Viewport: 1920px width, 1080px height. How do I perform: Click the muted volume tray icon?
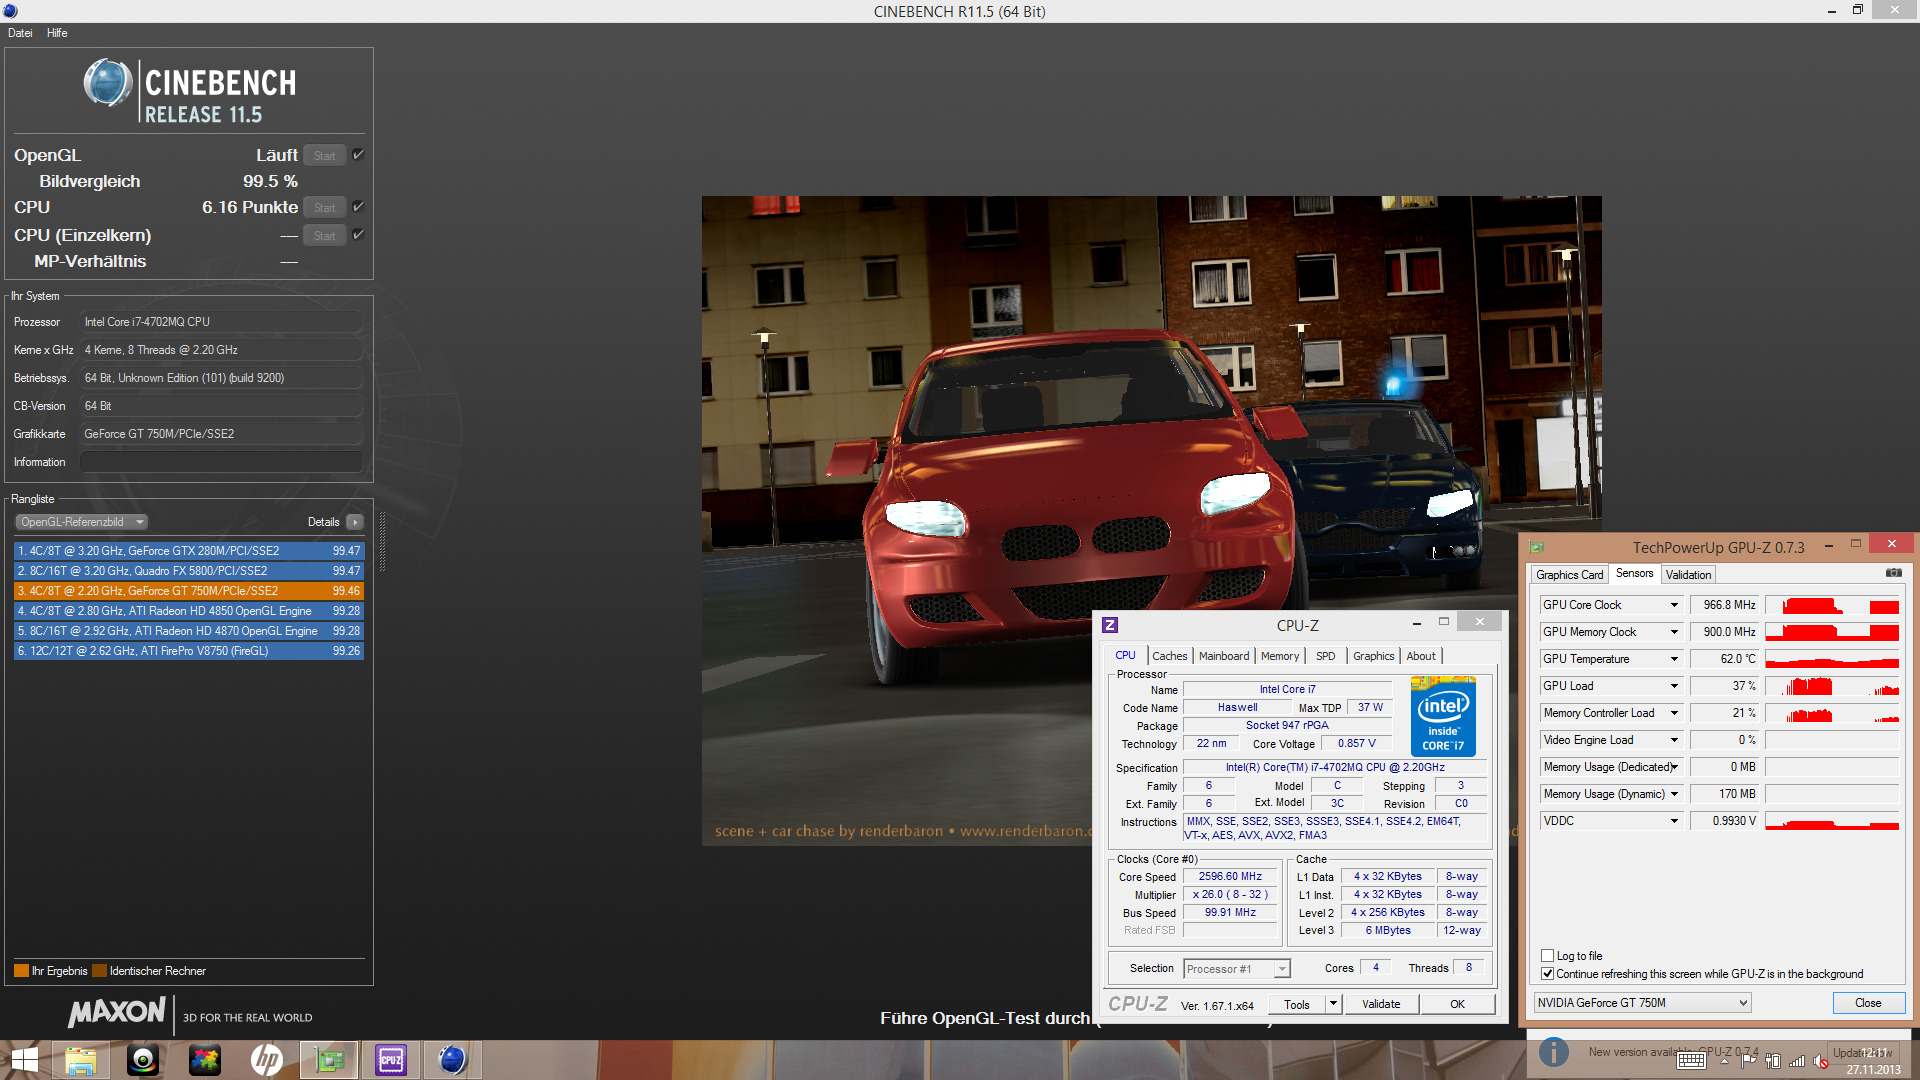[x=1821, y=1061]
